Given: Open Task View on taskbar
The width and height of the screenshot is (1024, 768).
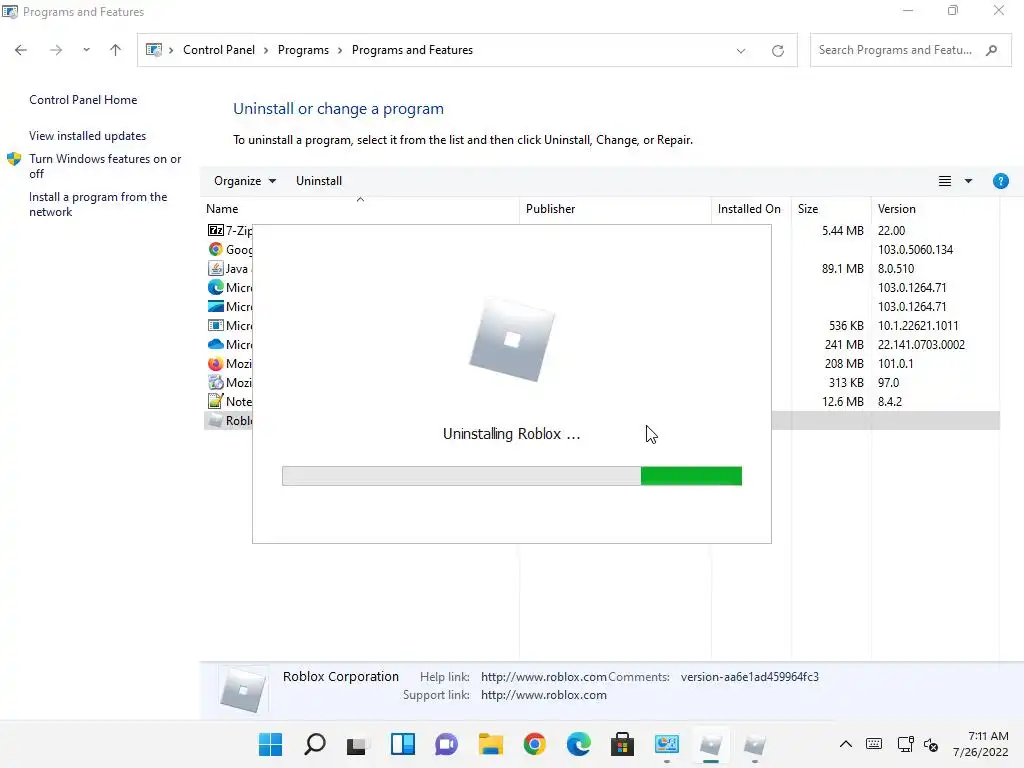Looking at the screenshot, I should tap(358, 744).
